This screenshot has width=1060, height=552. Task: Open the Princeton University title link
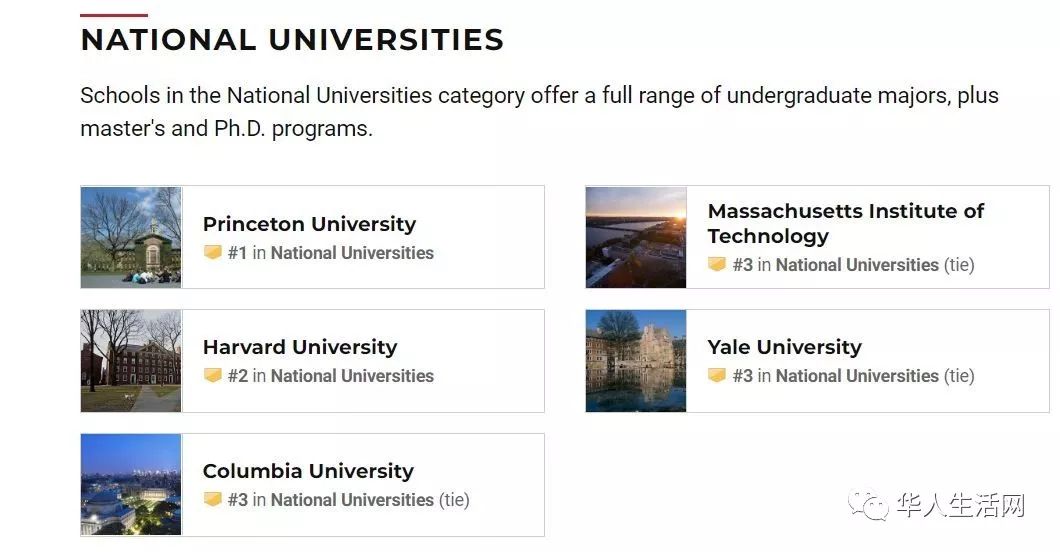pos(309,224)
